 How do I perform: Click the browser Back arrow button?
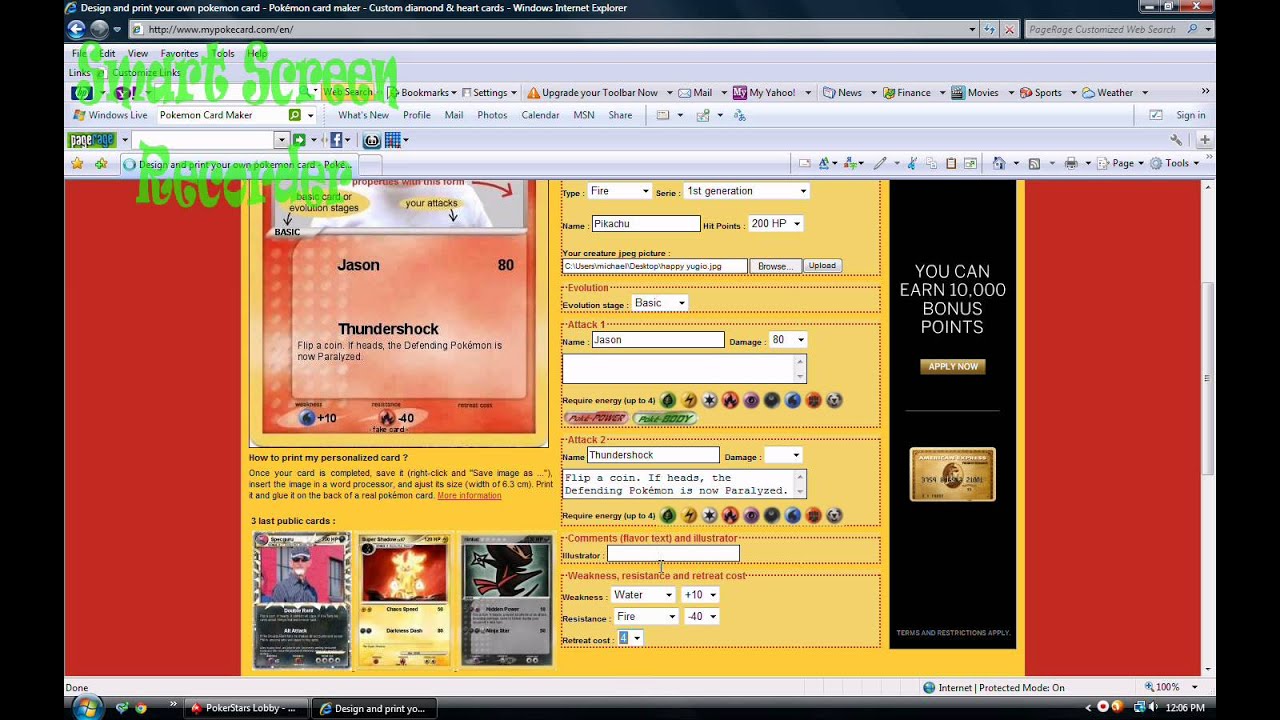click(x=76, y=29)
